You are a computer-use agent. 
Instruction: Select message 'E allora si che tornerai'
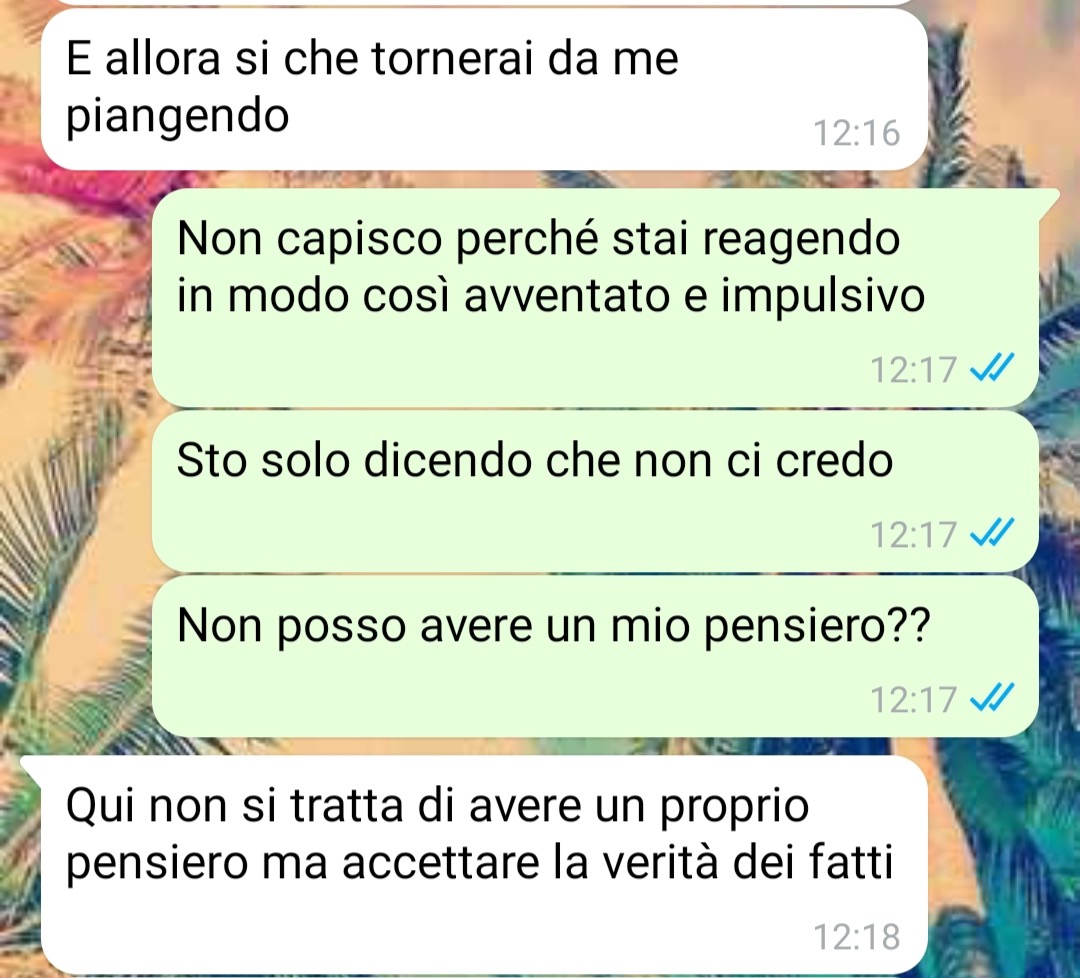[x=484, y=90]
